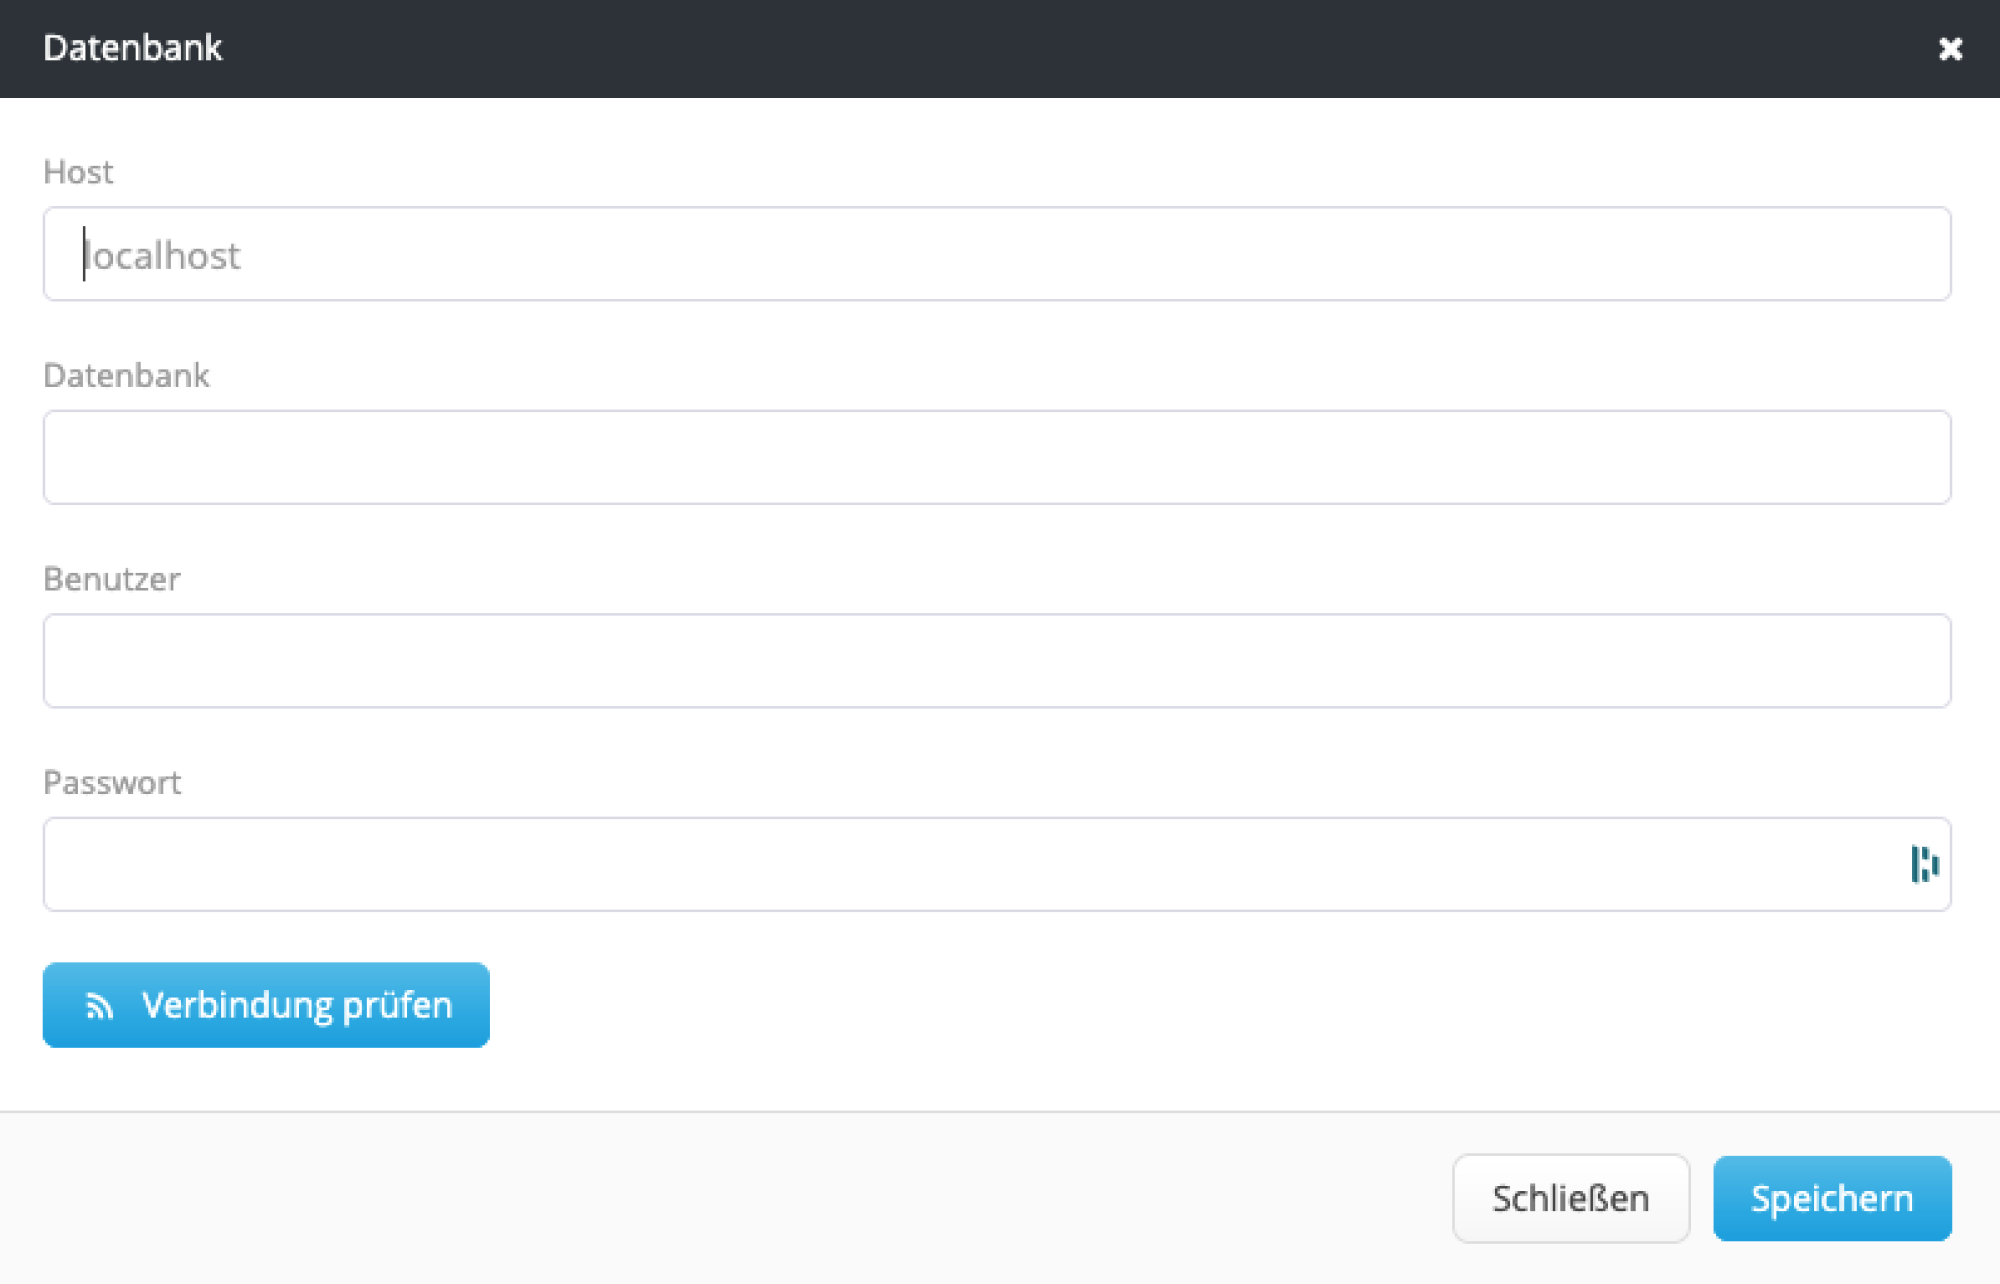Click the password manager icon in Passwort field
Viewport: 2000px width, 1284px height.
pos(1924,864)
